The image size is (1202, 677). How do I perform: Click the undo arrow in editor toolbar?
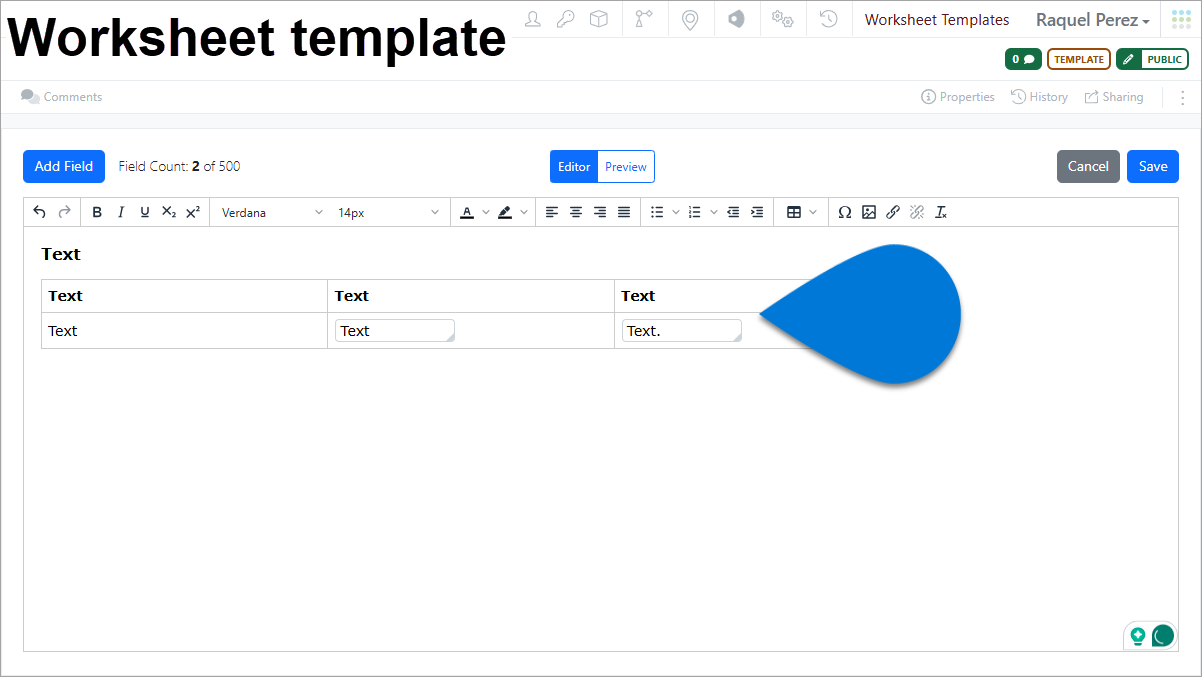[x=40, y=212]
